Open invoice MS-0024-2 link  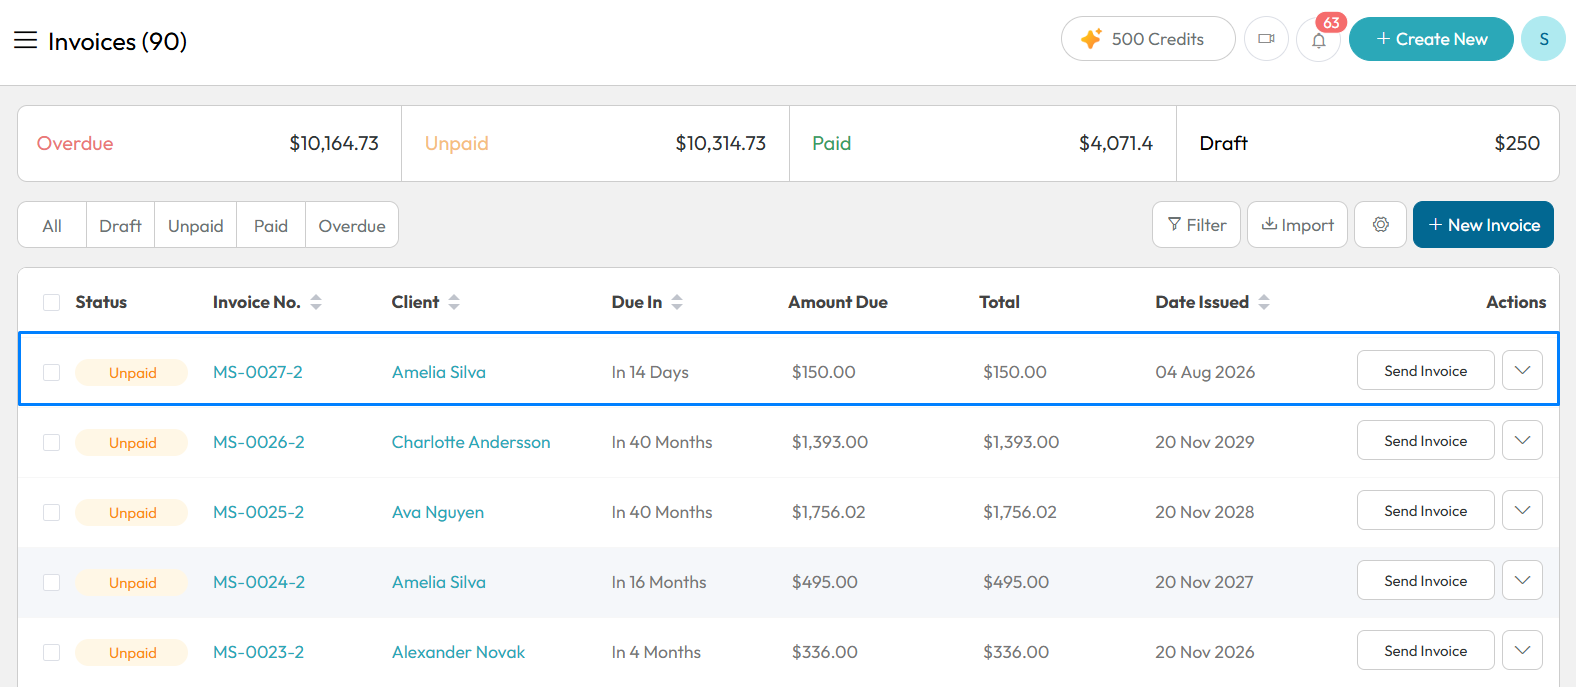pos(258,582)
